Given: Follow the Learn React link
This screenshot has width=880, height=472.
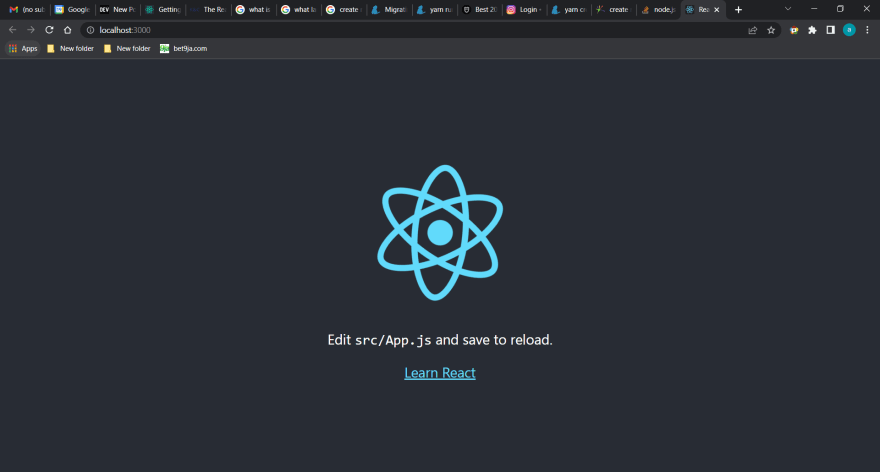Looking at the screenshot, I should pyautogui.click(x=440, y=373).
